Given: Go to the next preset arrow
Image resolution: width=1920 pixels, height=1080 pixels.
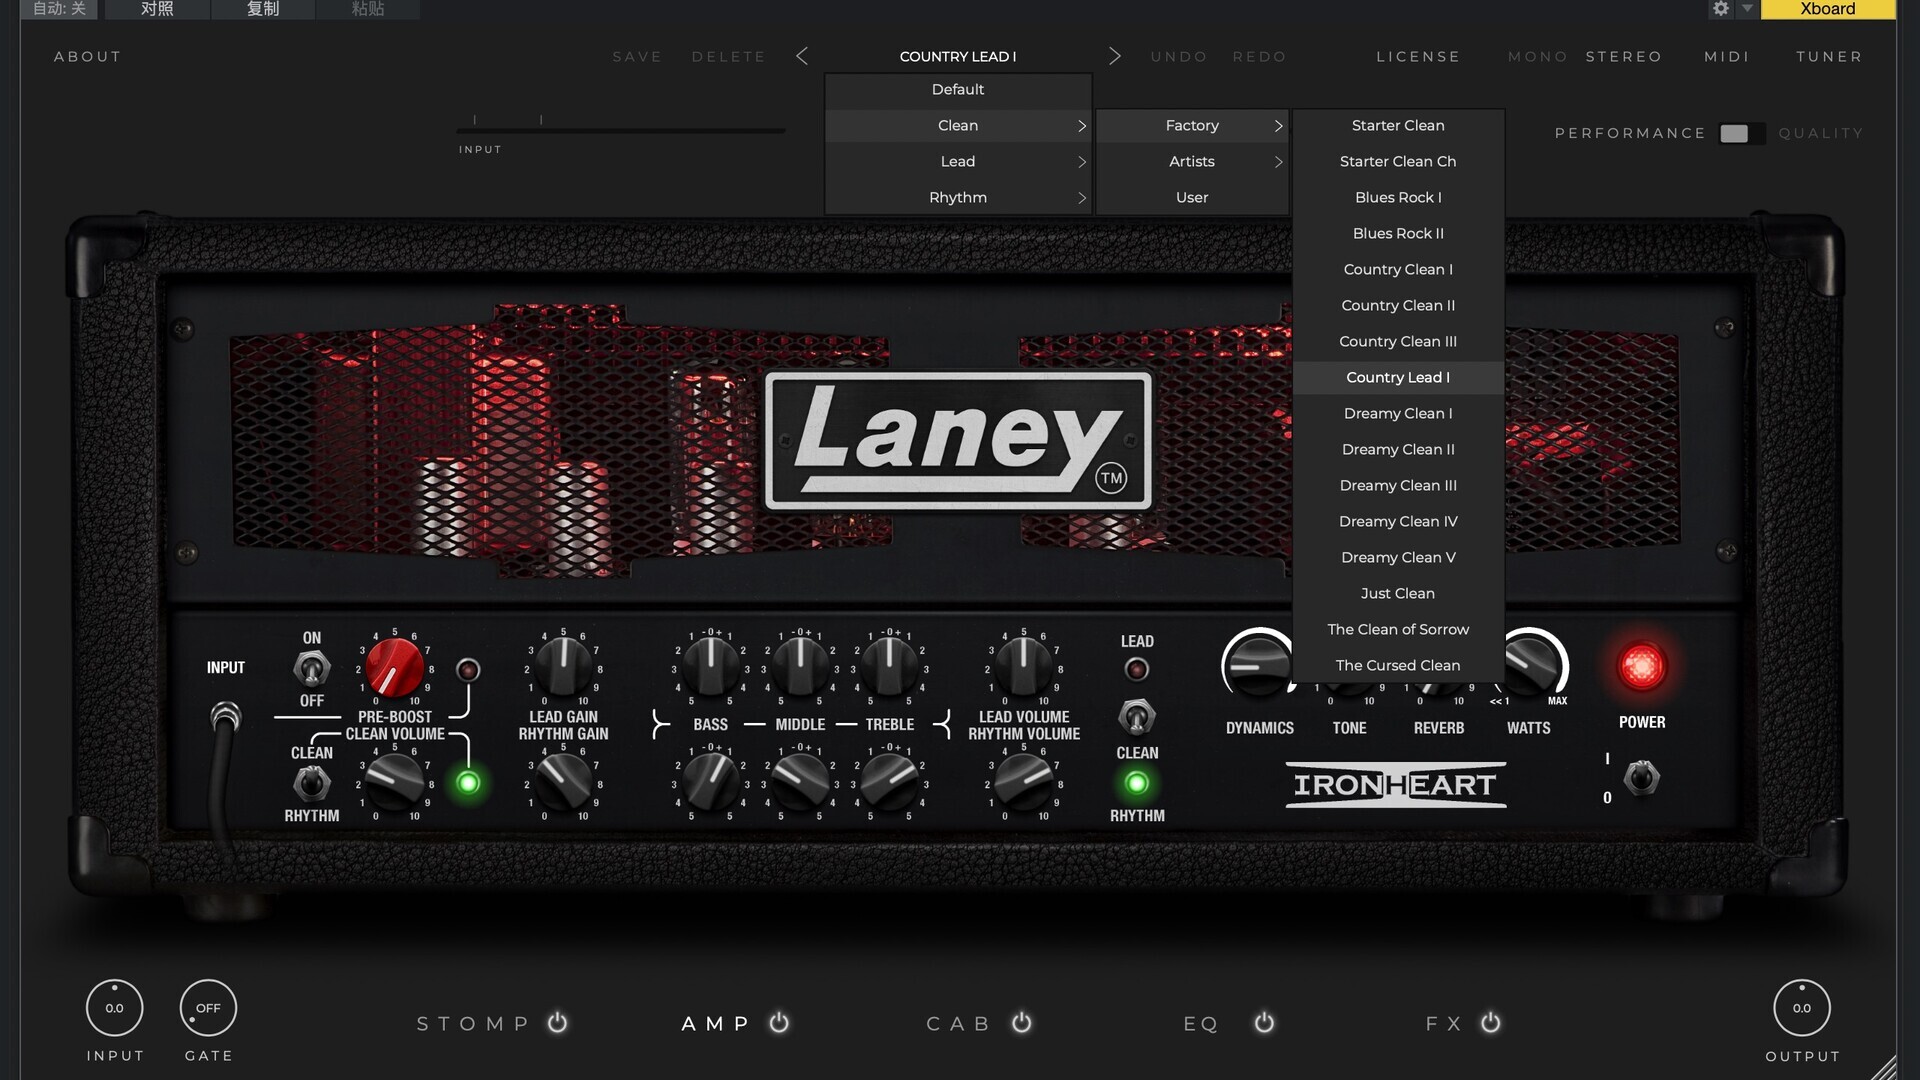Looking at the screenshot, I should (x=1114, y=56).
